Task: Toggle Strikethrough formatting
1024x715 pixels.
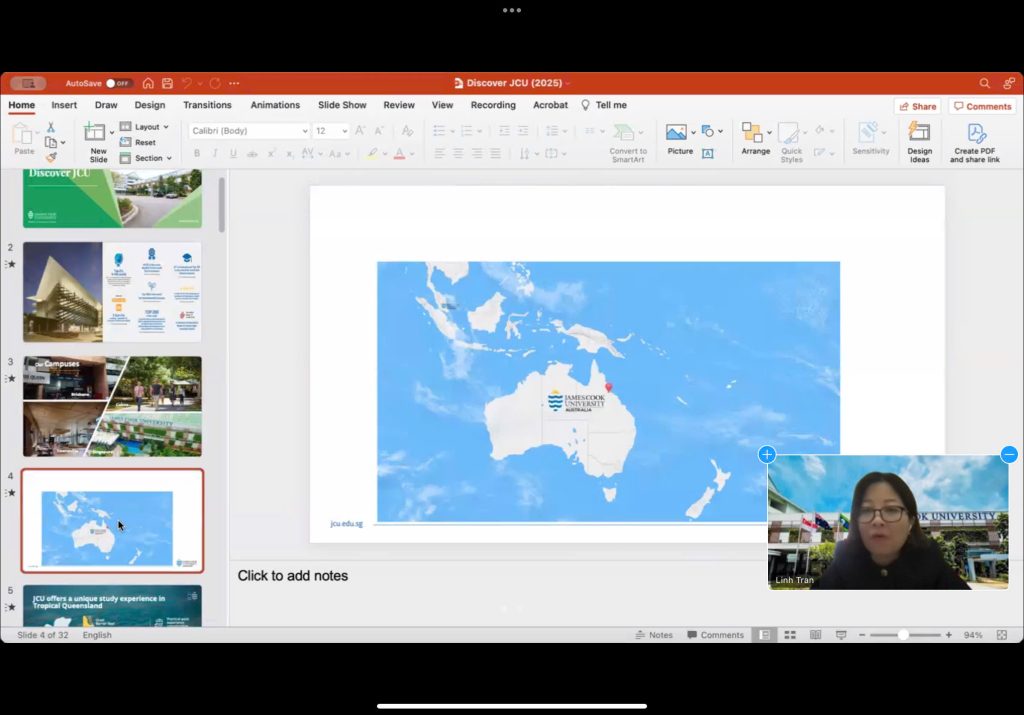Action: (252, 154)
